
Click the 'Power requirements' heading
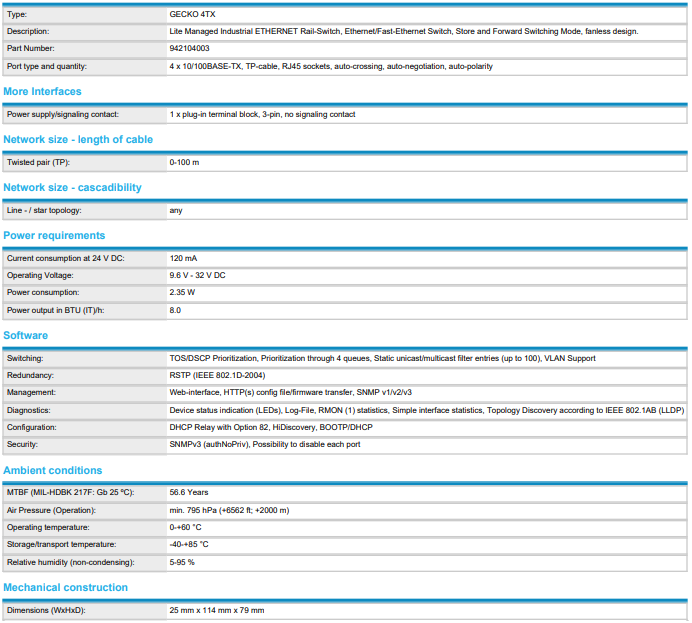54,235
